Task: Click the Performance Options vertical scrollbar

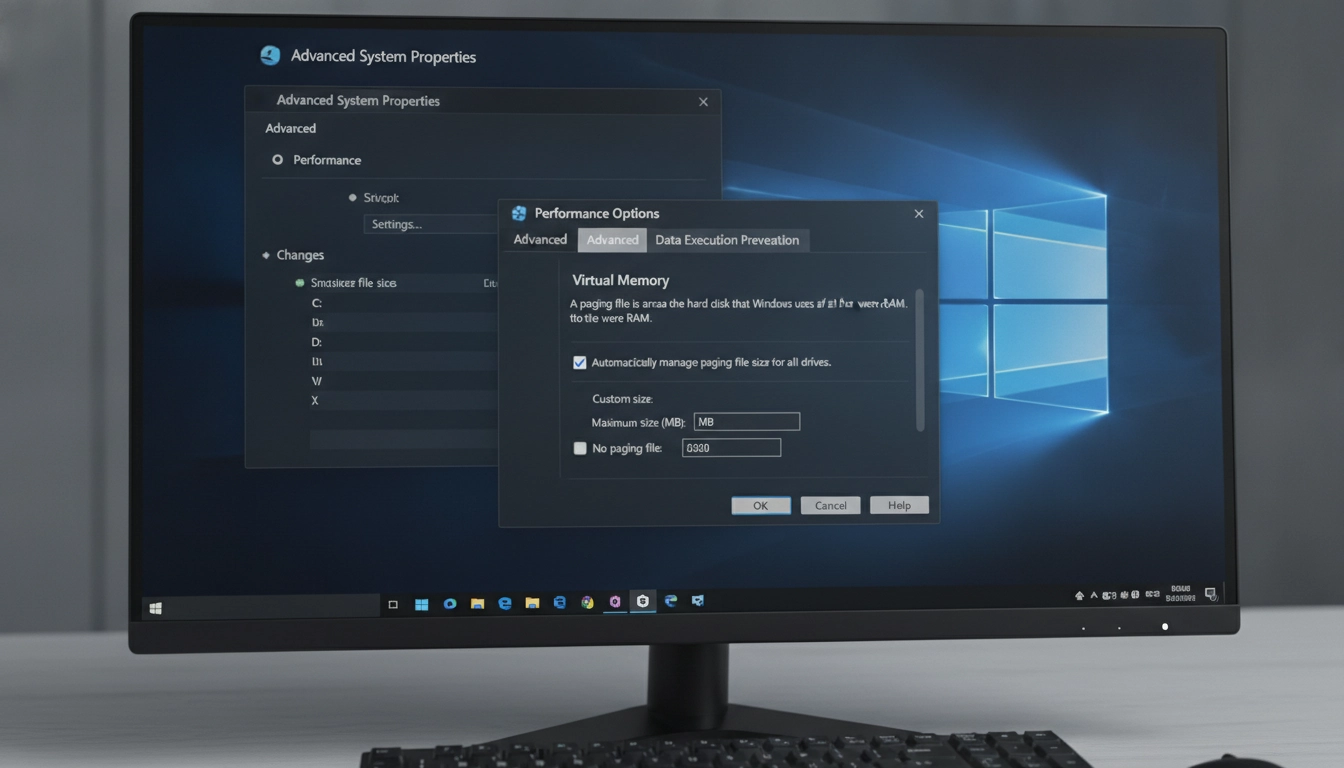Action: [x=920, y=360]
